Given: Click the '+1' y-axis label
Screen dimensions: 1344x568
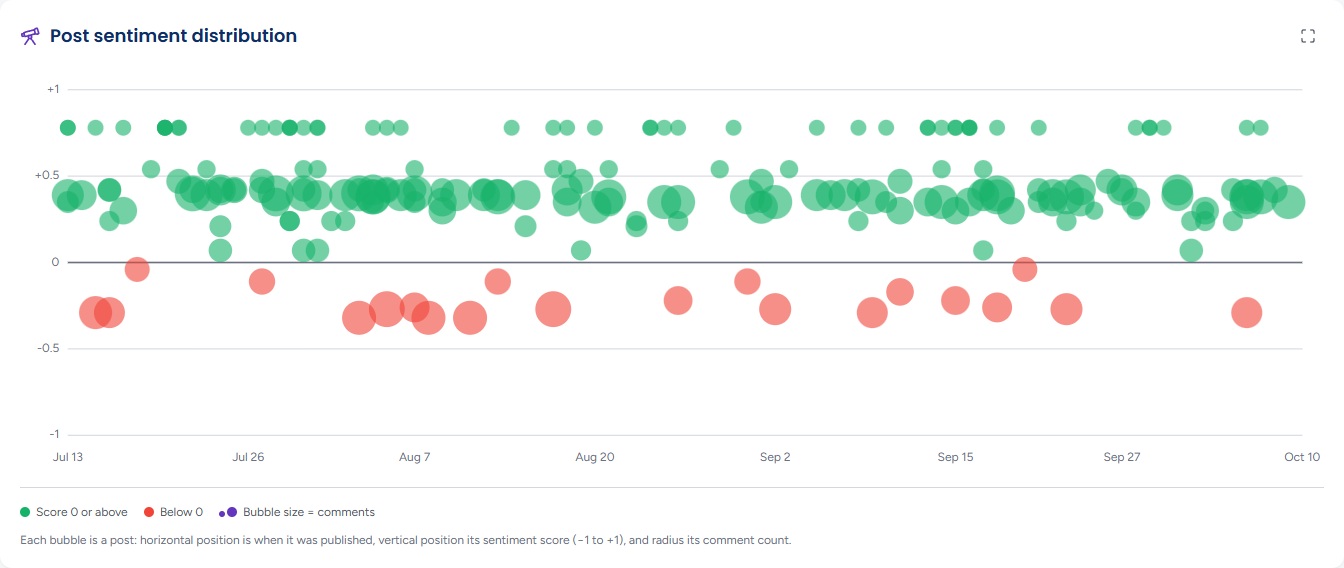Looking at the screenshot, I should (x=53, y=89).
